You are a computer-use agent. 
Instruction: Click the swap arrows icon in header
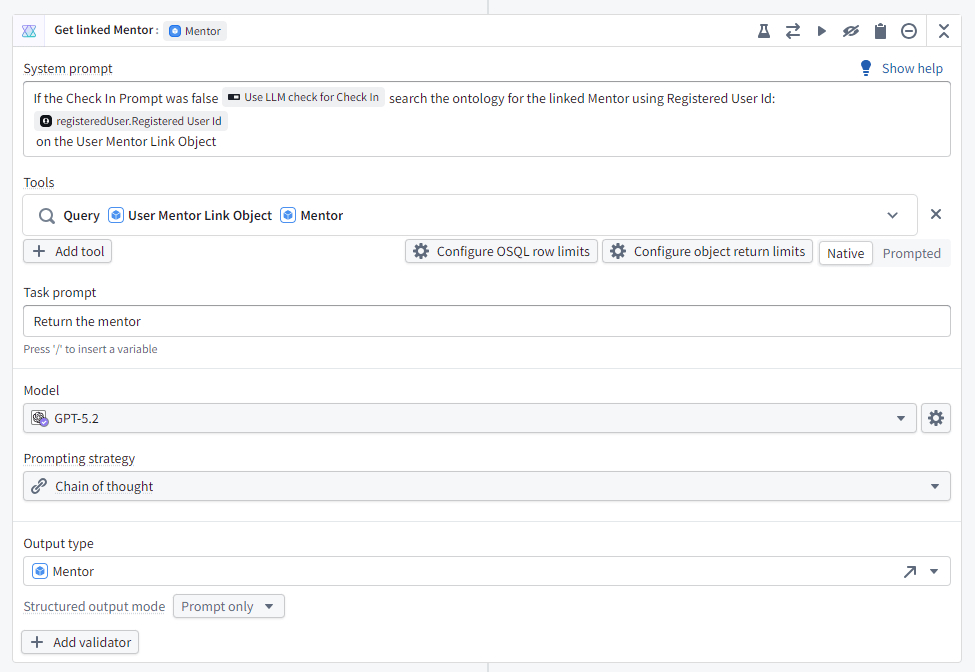coord(793,31)
